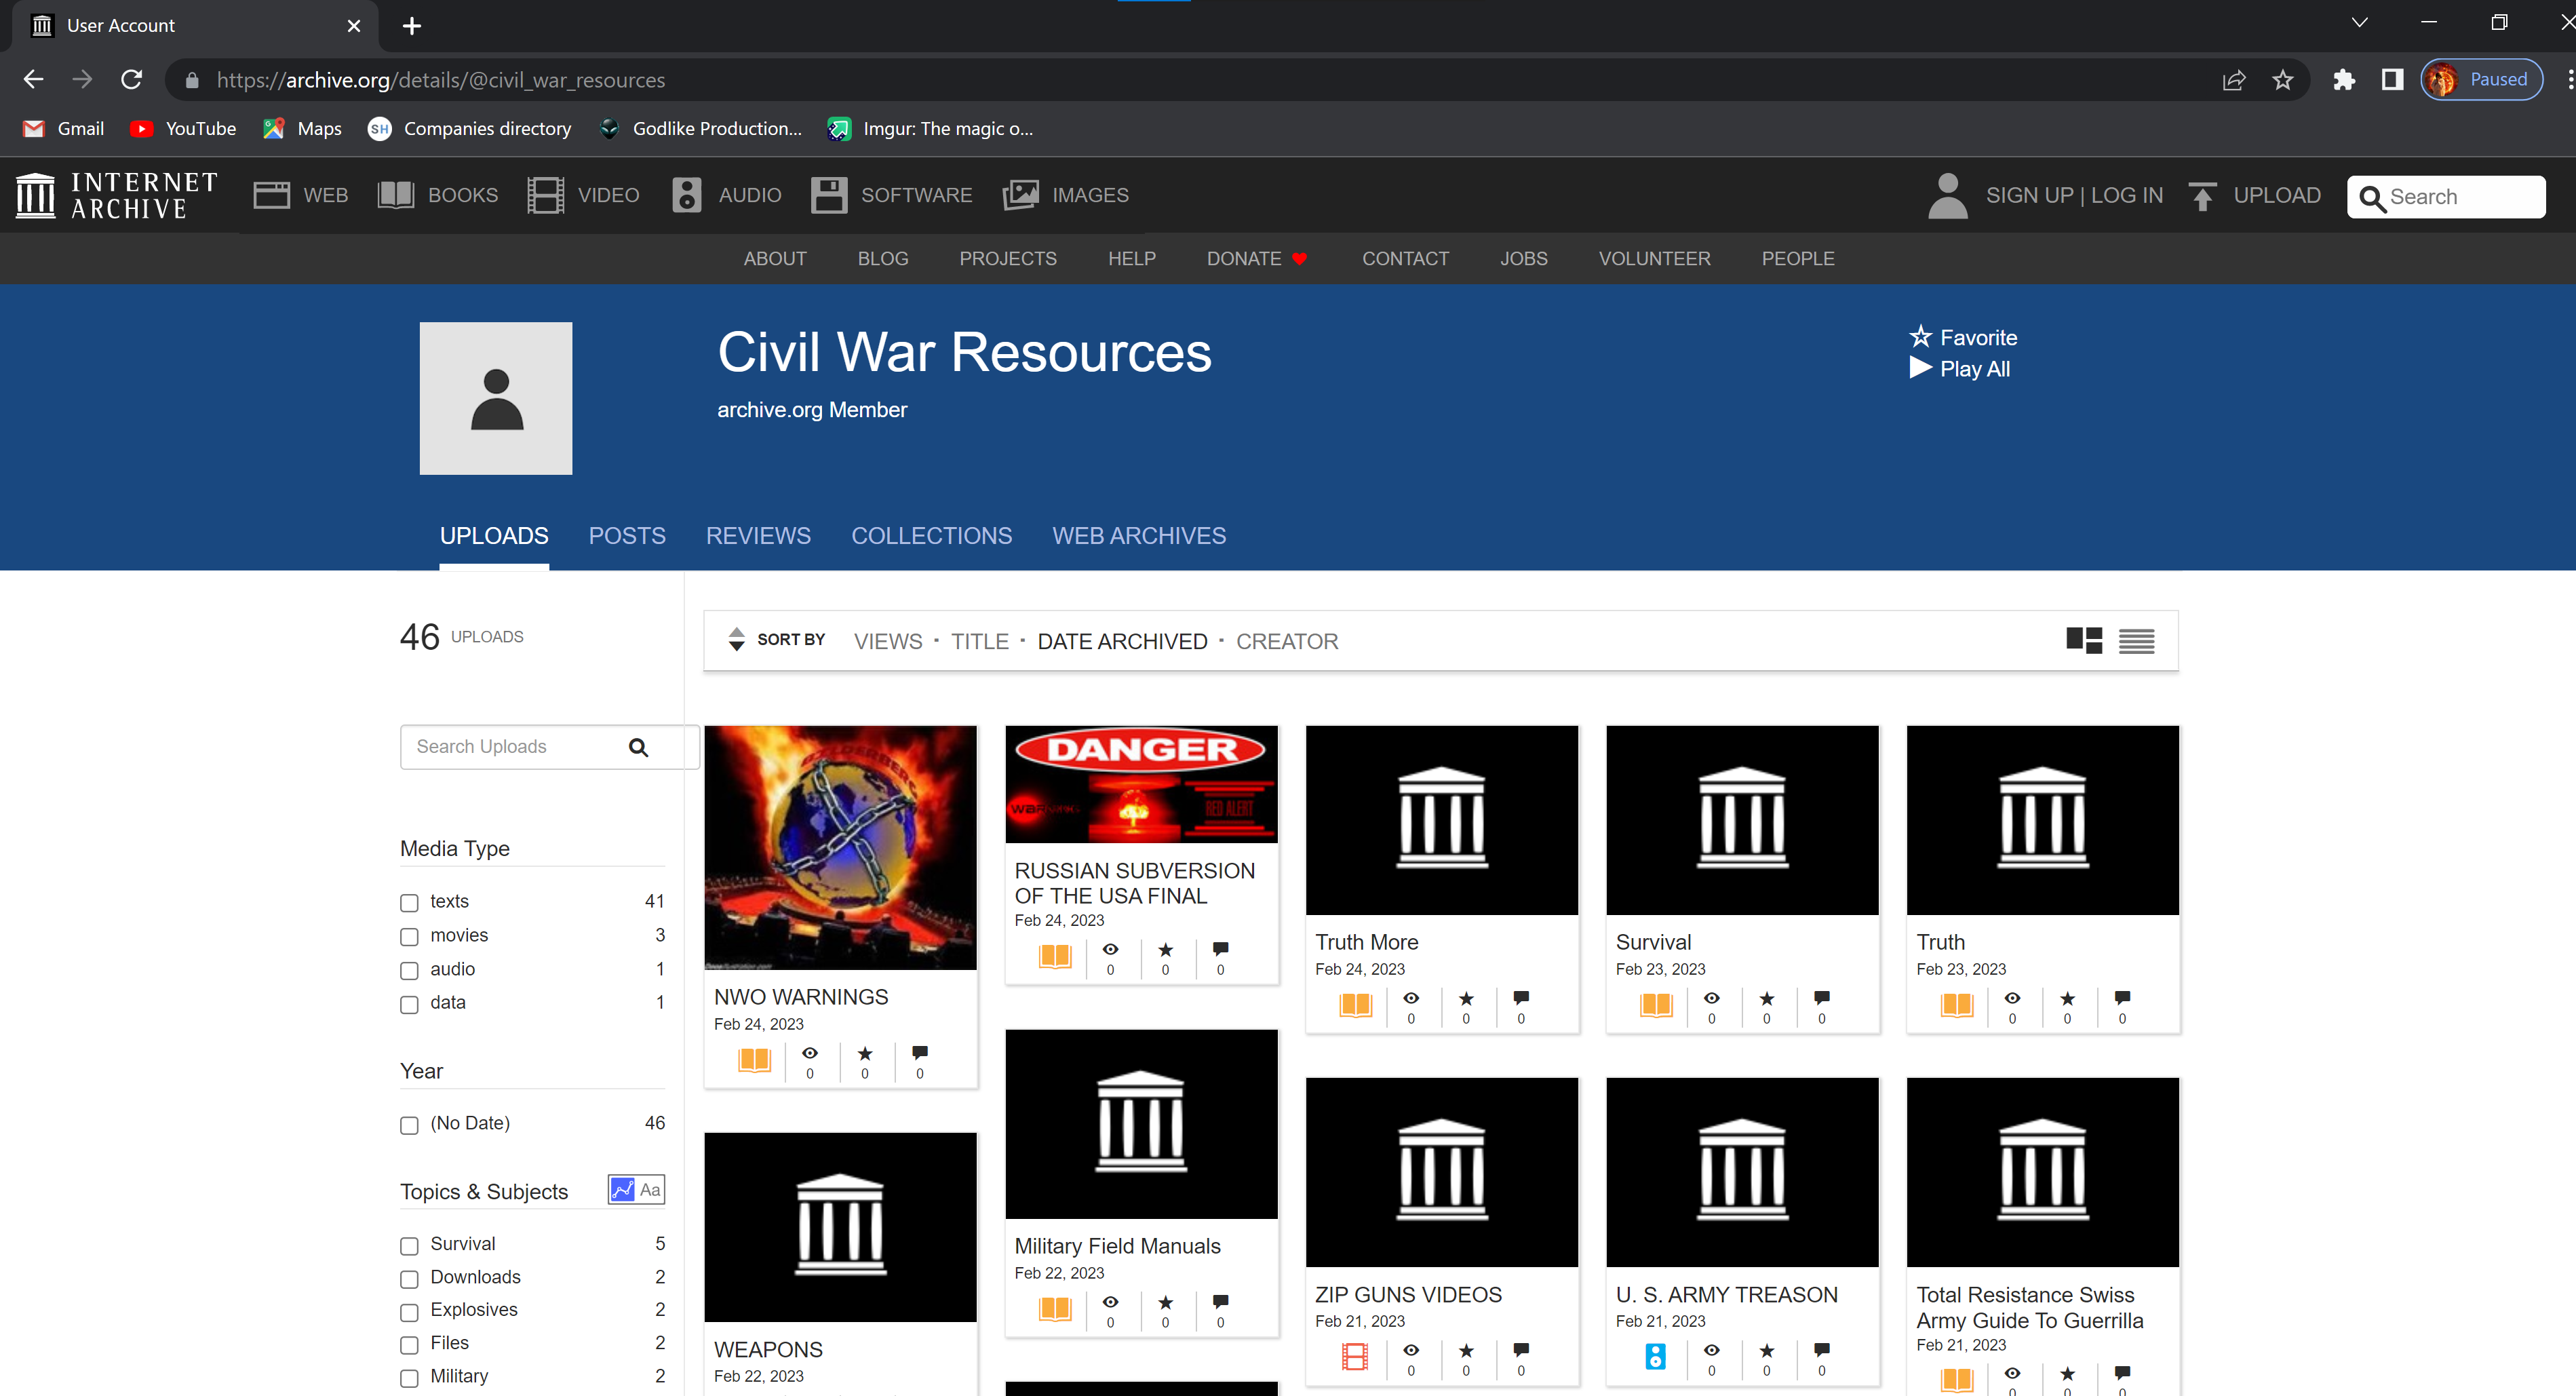The height and width of the screenshot is (1396, 2576).
Task: Bookmark this page with the star
Action: pos(2283,80)
